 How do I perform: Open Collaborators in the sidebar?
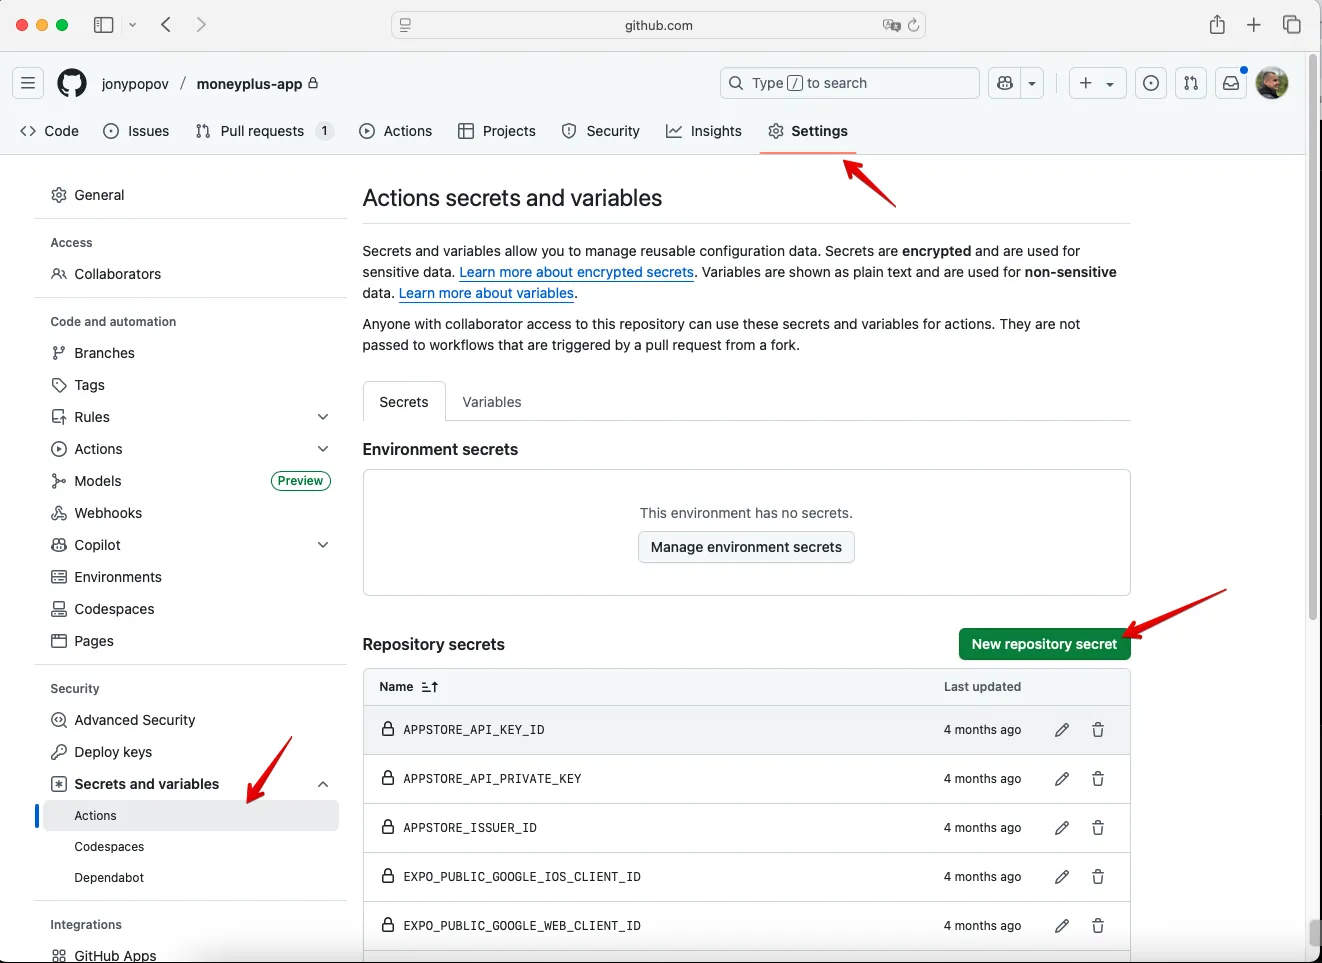point(191,274)
